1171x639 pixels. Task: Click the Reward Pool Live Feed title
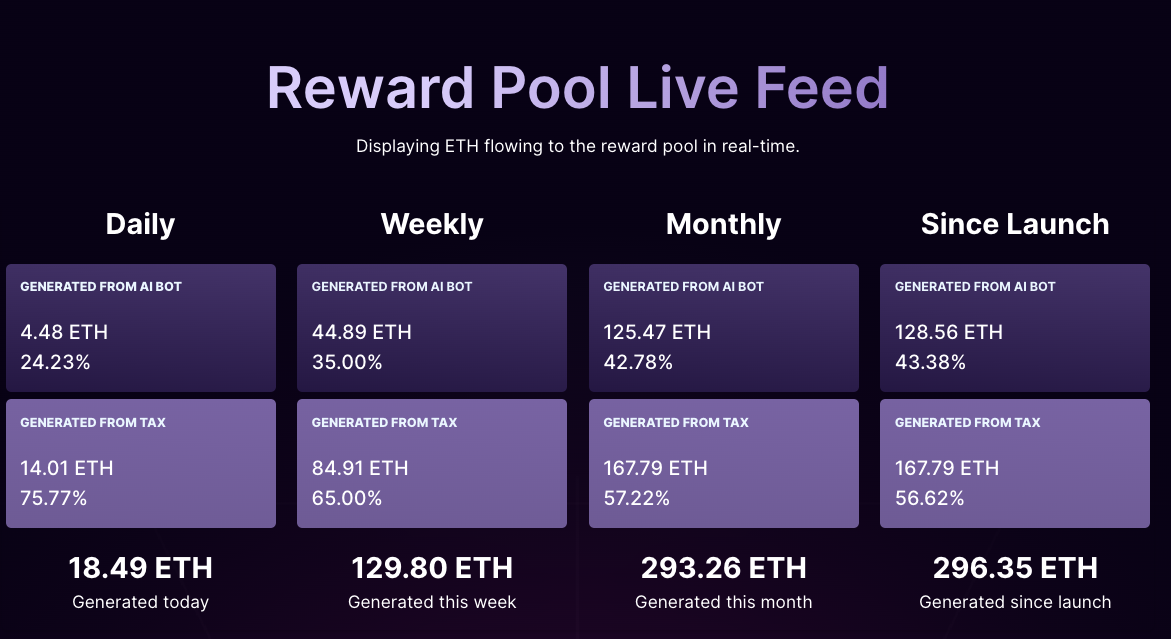point(577,88)
